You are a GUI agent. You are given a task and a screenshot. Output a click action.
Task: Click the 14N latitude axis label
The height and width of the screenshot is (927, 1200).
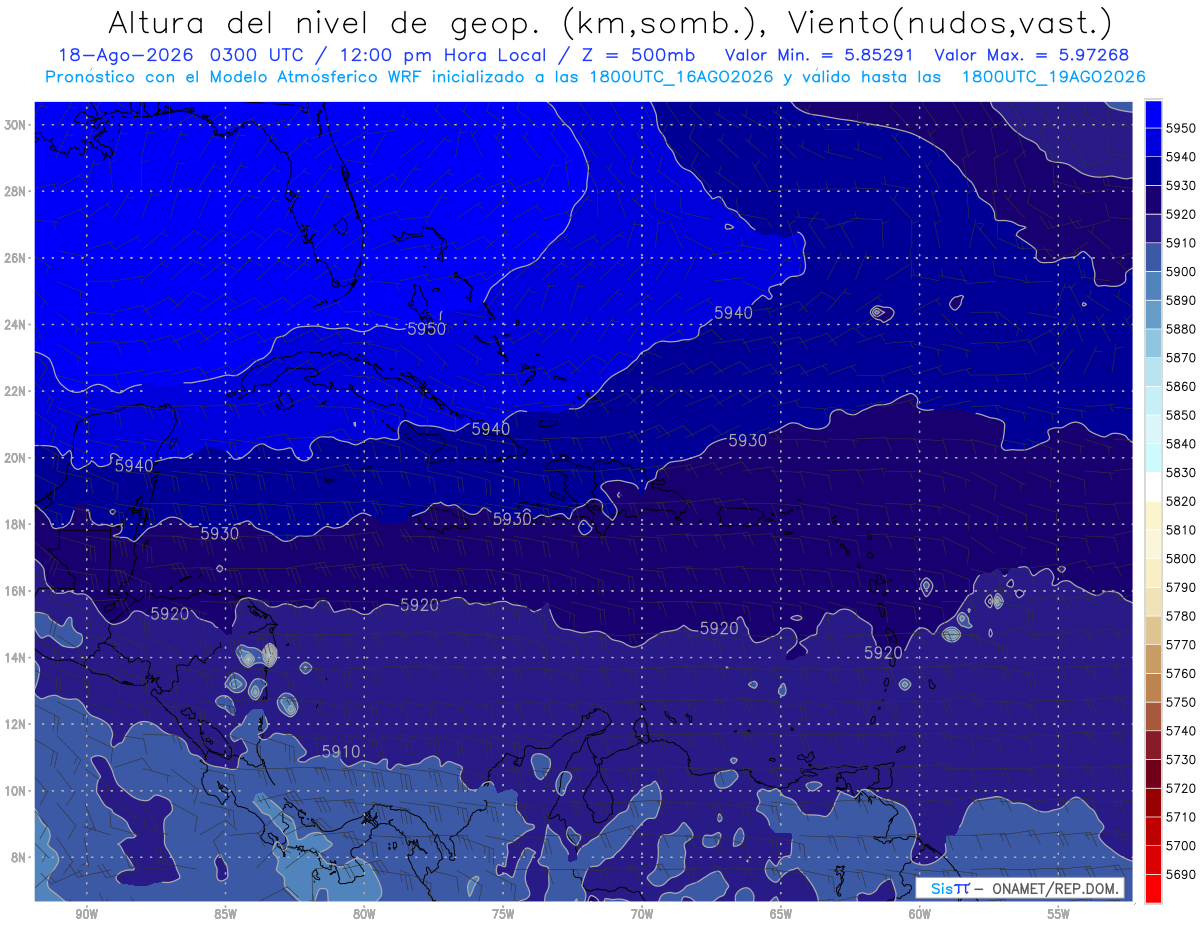pyautogui.click(x=15, y=657)
